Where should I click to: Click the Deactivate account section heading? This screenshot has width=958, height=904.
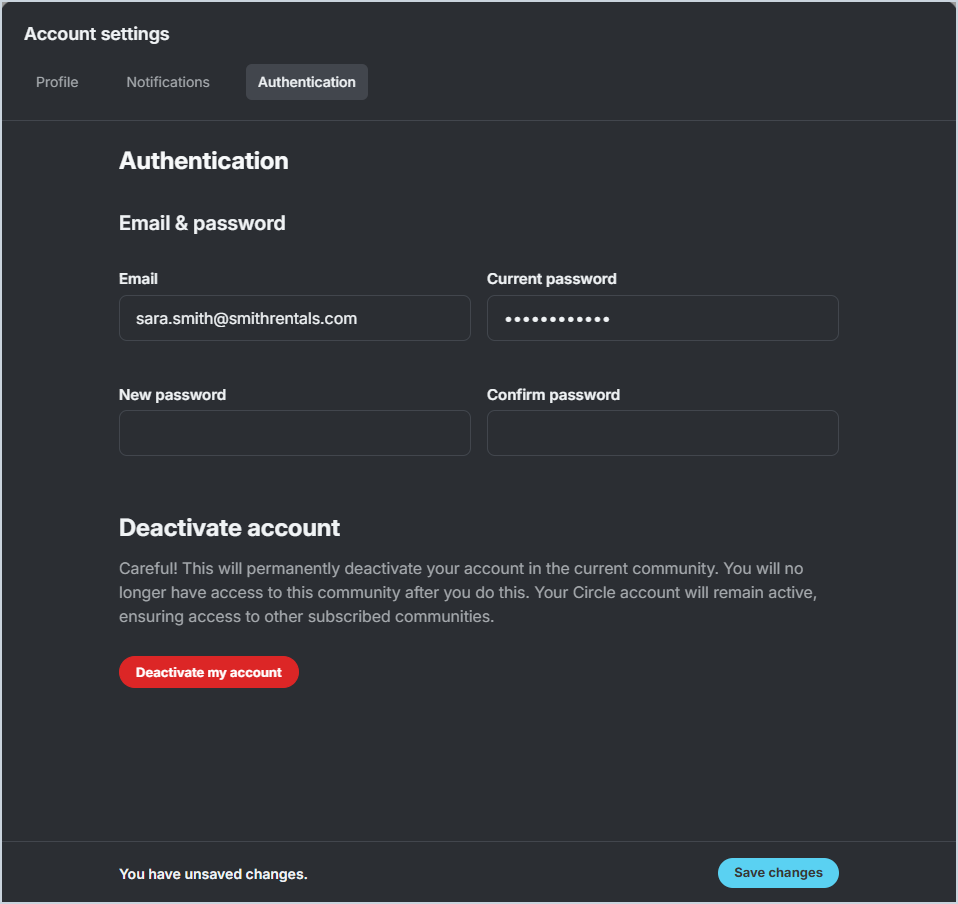[x=229, y=527]
